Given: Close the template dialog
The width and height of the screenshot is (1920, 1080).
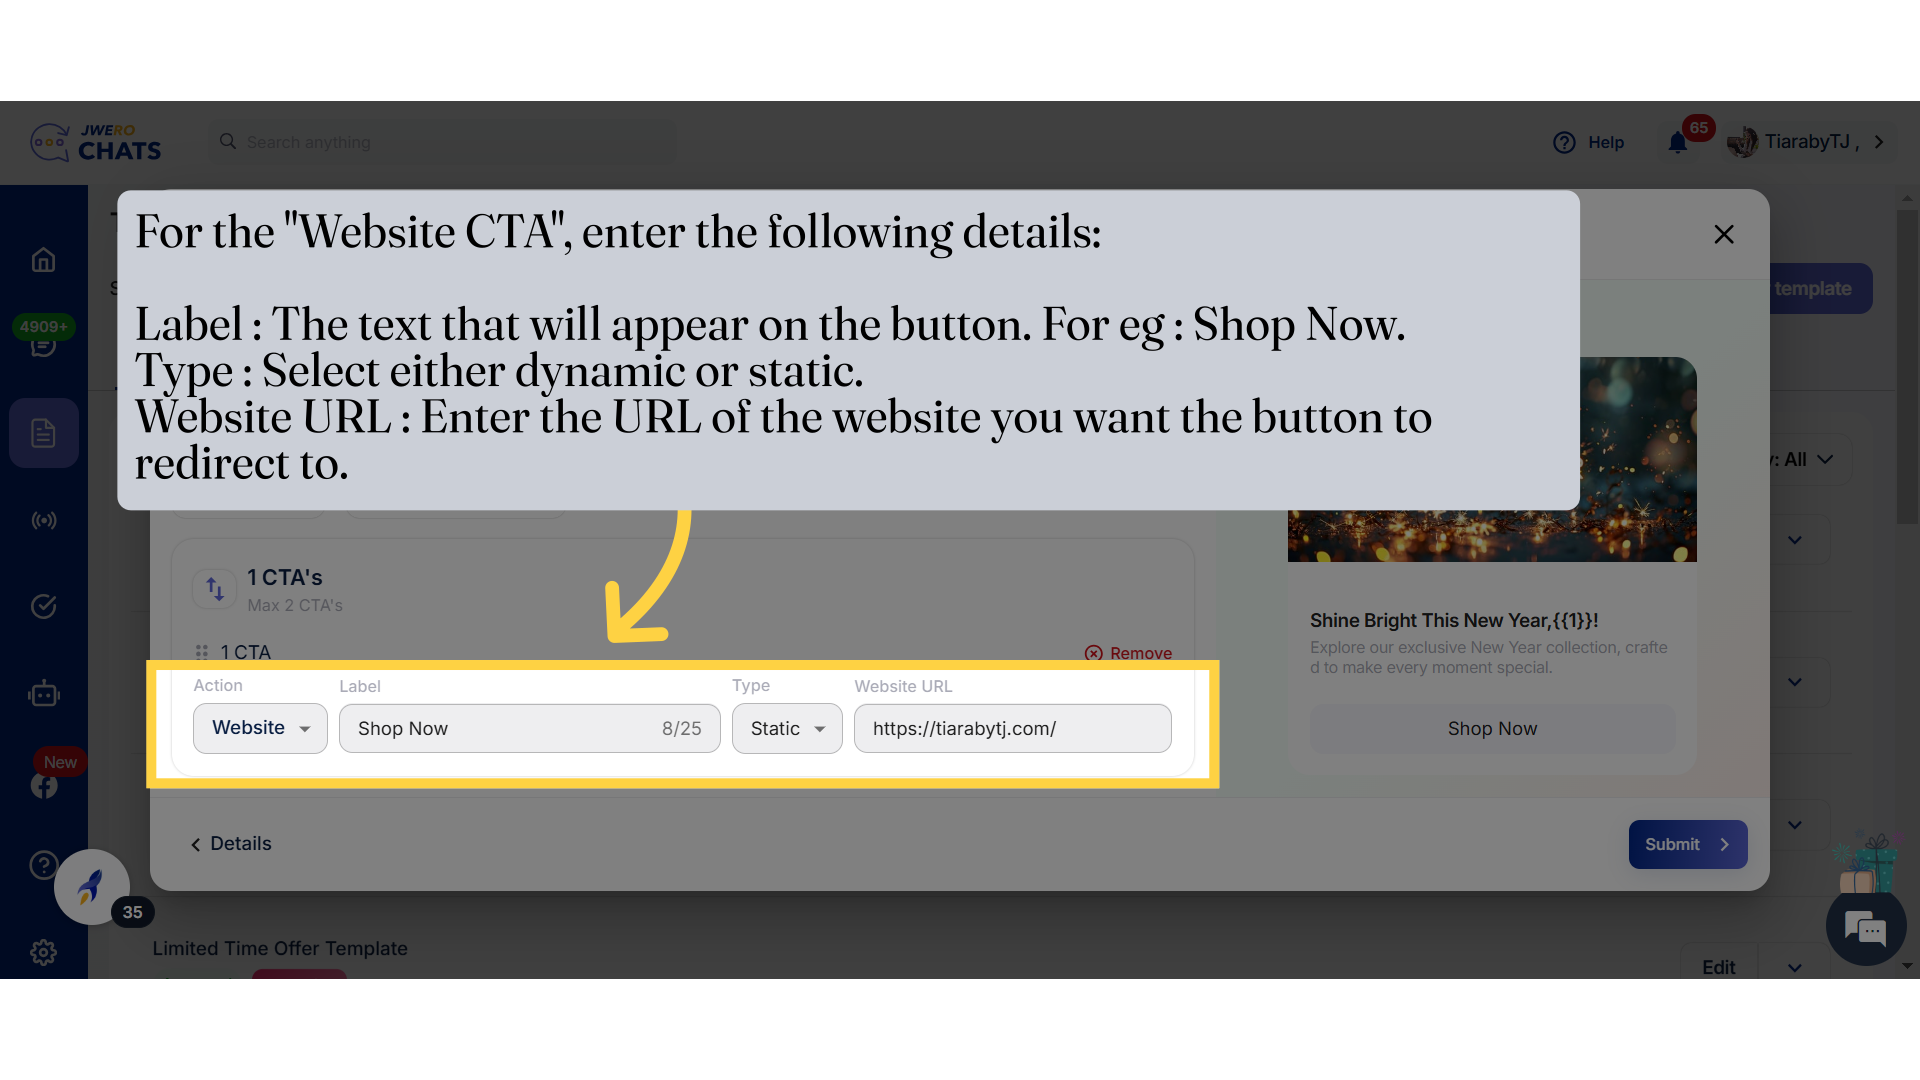Looking at the screenshot, I should point(1723,234).
